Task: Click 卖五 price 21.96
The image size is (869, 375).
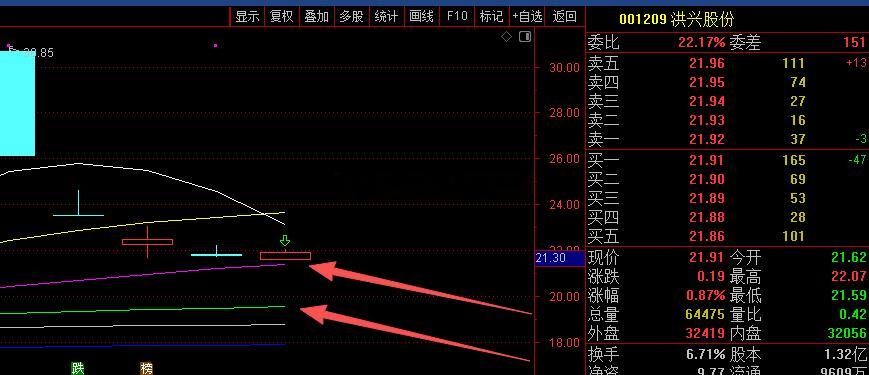Action: (x=707, y=63)
